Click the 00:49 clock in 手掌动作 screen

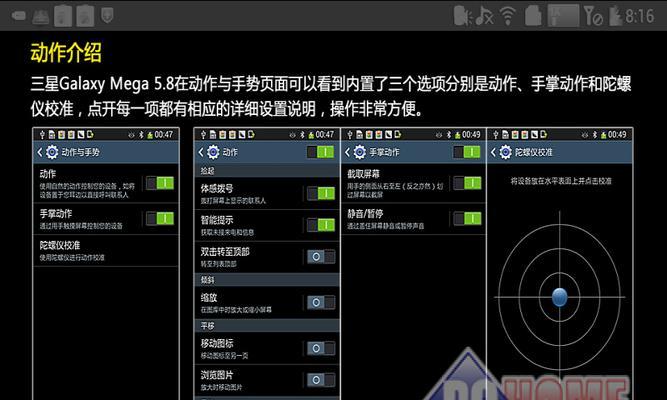click(x=471, y=134)
